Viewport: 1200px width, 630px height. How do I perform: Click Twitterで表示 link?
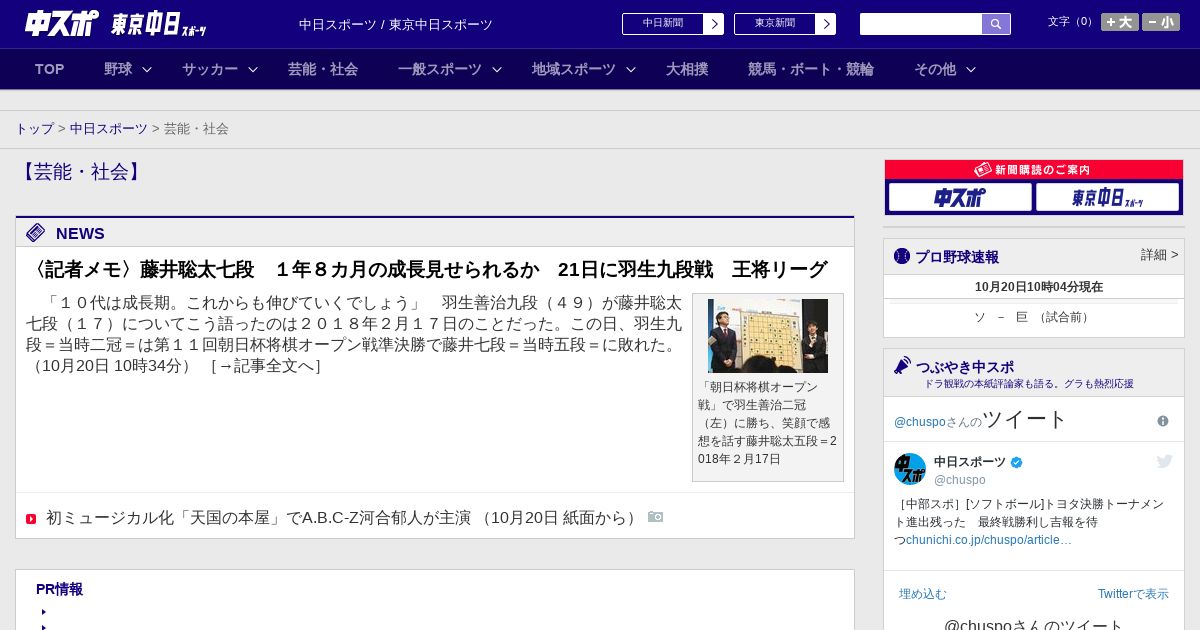click(x=1133, y=594)
